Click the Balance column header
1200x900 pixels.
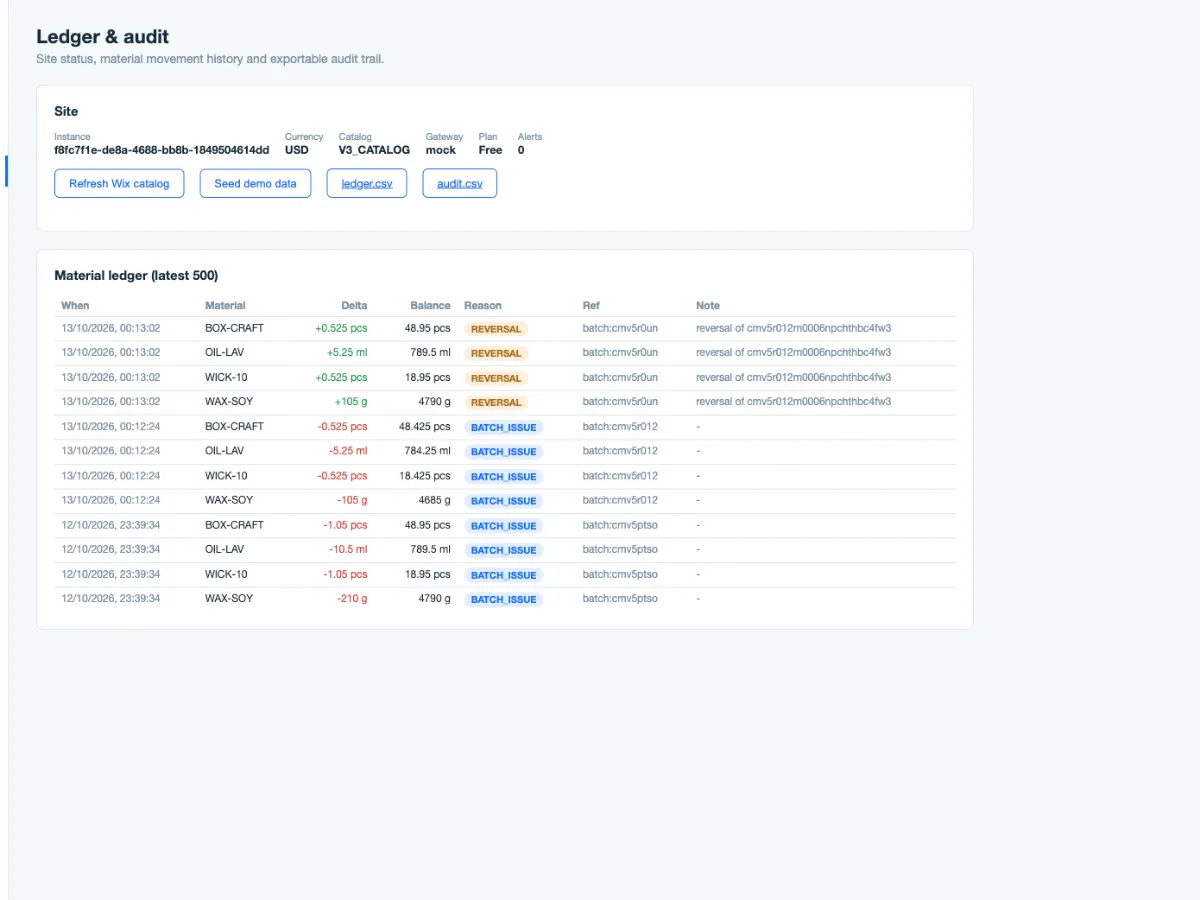pyautogui.click(x=430, y=306)
